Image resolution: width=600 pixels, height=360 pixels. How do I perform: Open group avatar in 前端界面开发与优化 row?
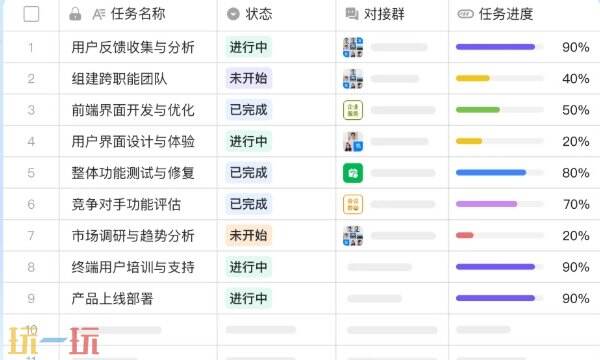353,110
